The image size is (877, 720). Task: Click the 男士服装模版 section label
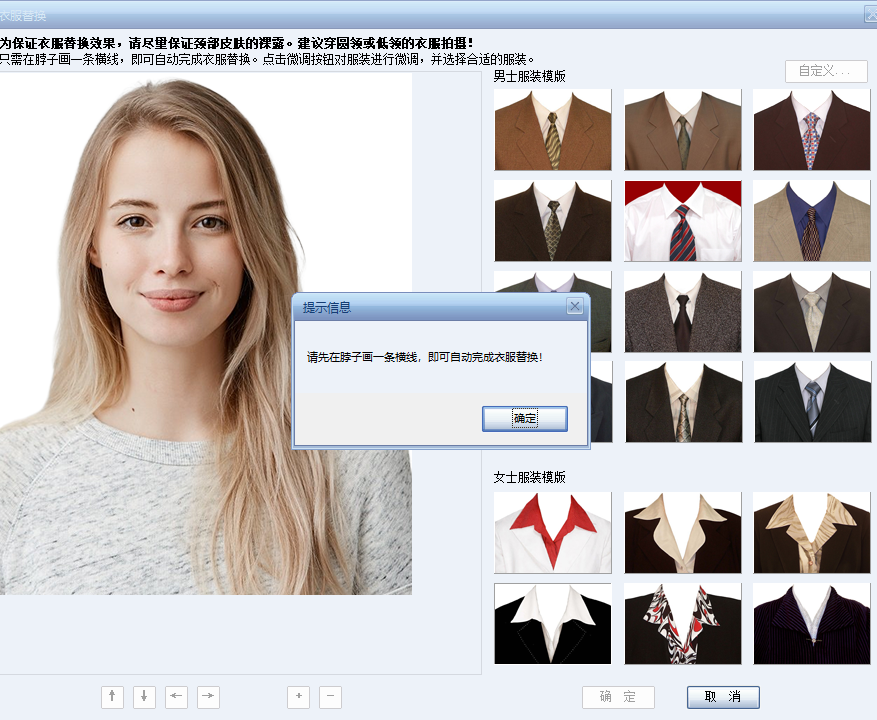point(529,76)
